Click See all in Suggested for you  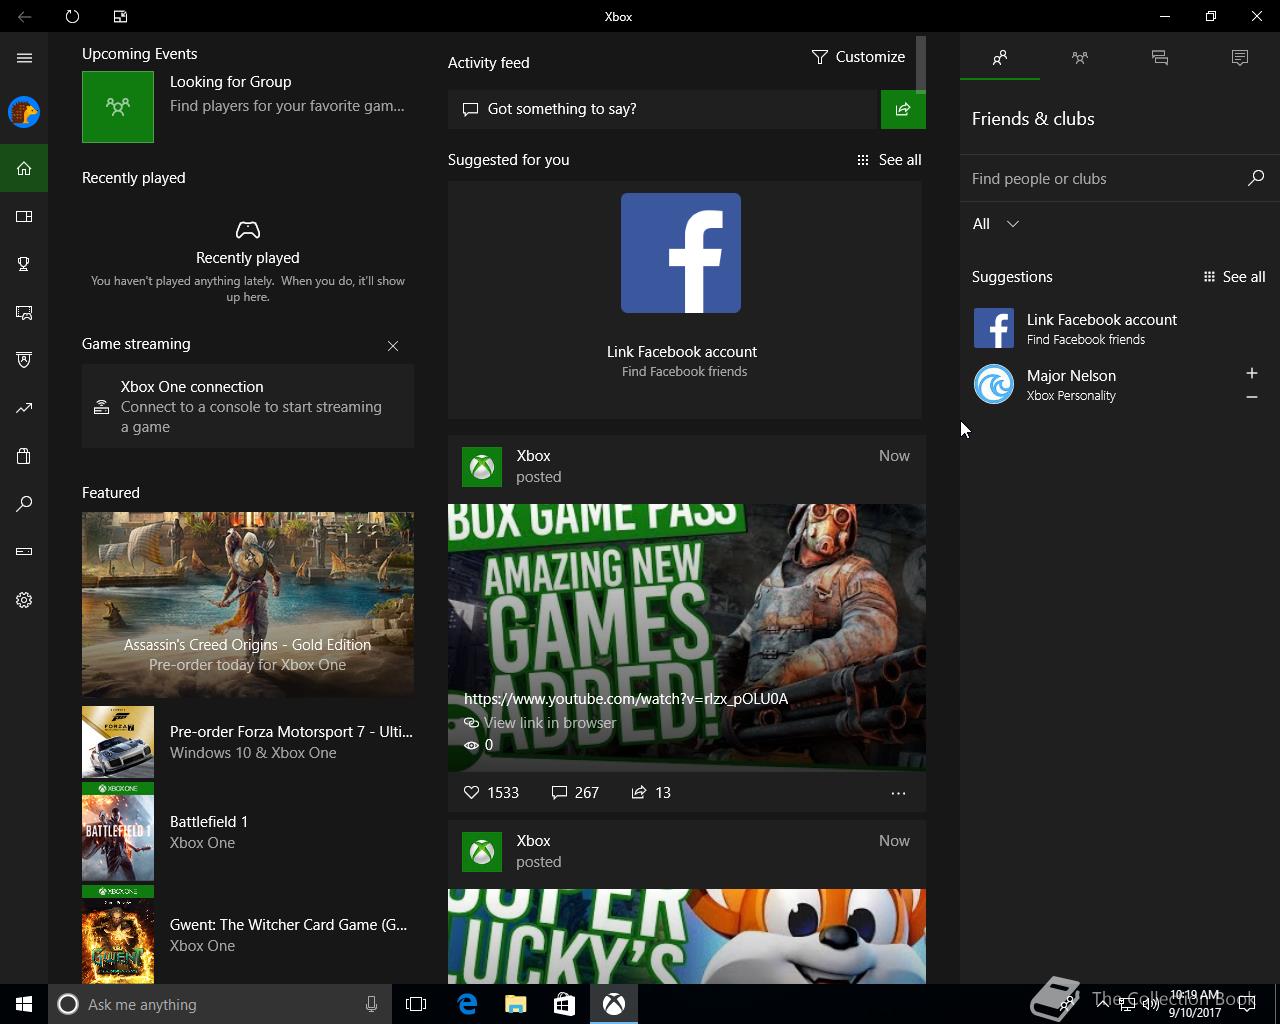tap(889, 160)
